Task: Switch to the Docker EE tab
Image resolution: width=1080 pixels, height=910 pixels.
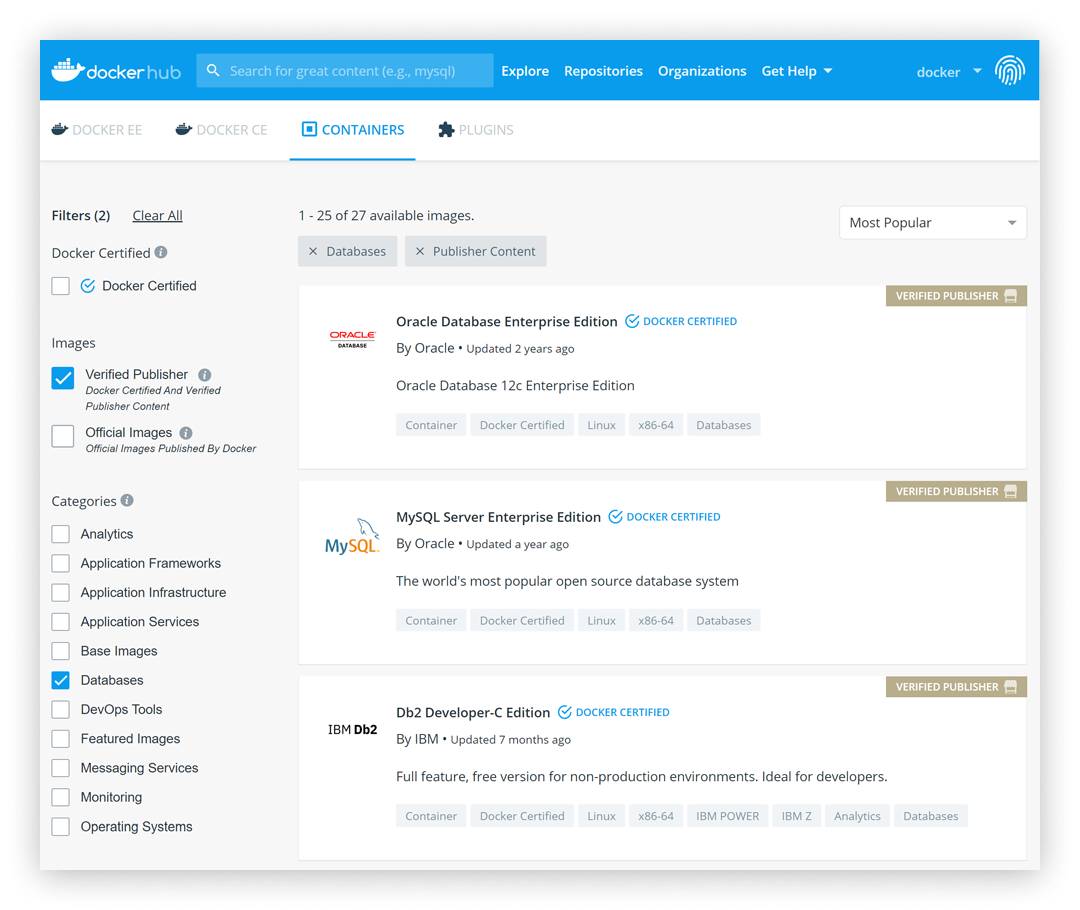Action: (x=97, y=130)
